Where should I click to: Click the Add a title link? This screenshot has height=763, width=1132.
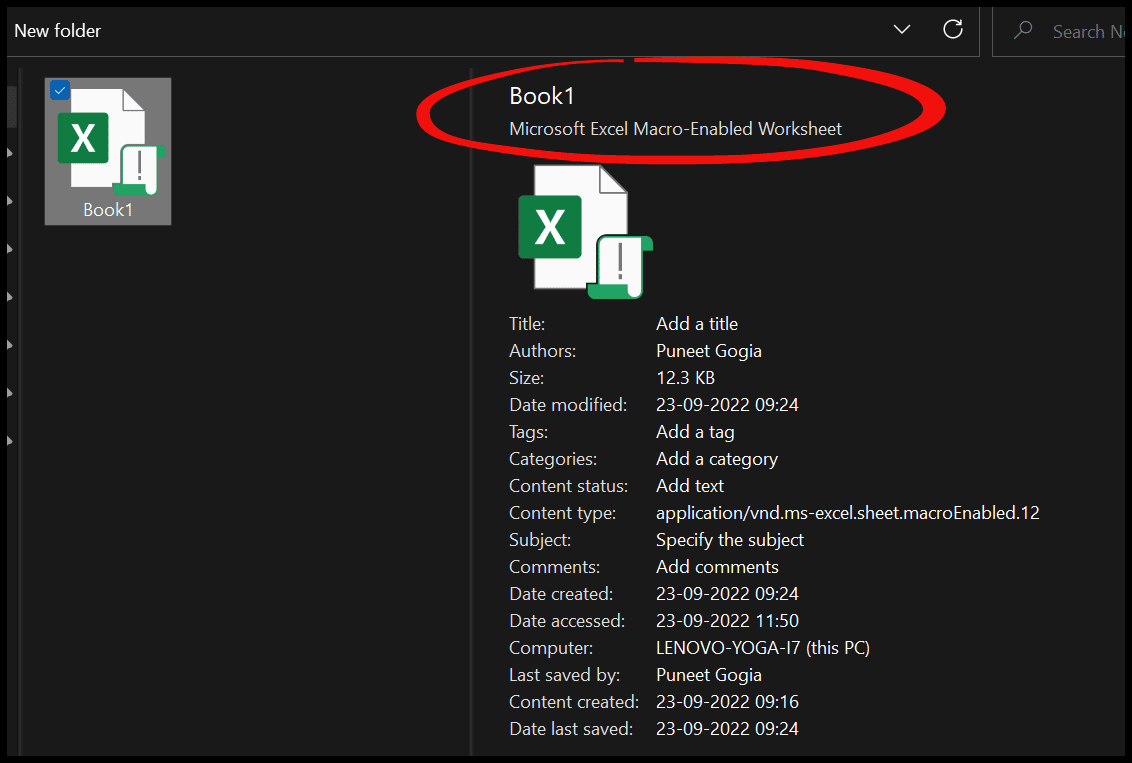[697, 323]
